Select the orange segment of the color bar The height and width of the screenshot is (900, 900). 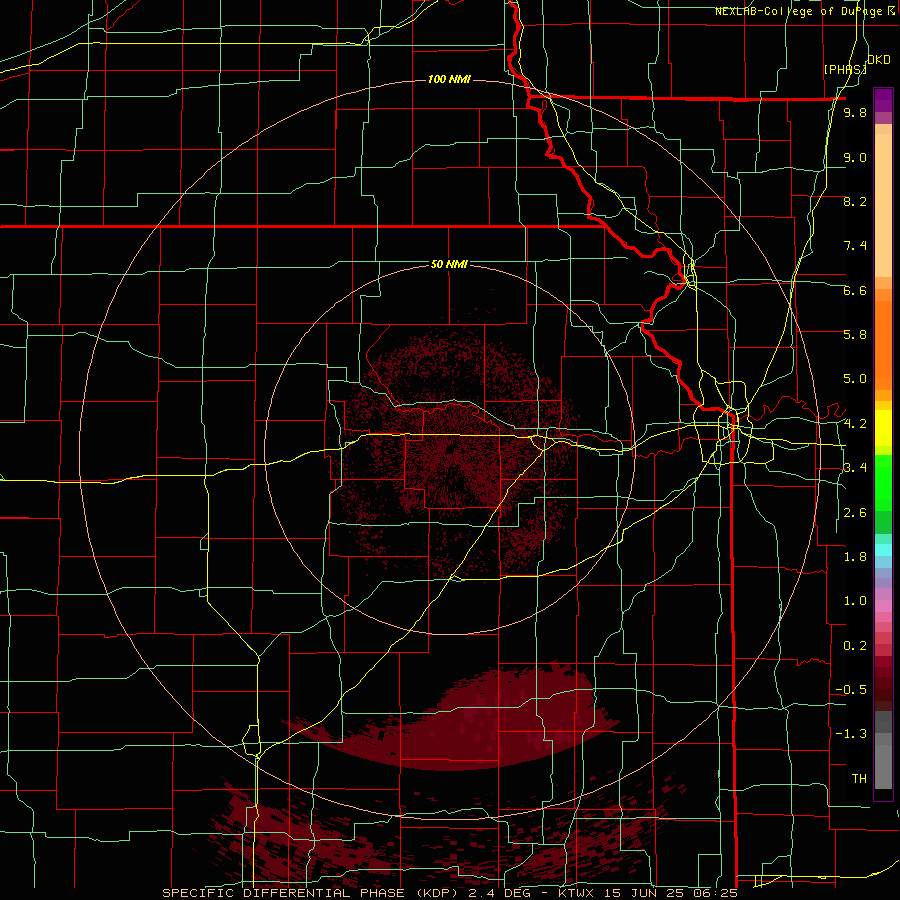click(x=883, y=344)
